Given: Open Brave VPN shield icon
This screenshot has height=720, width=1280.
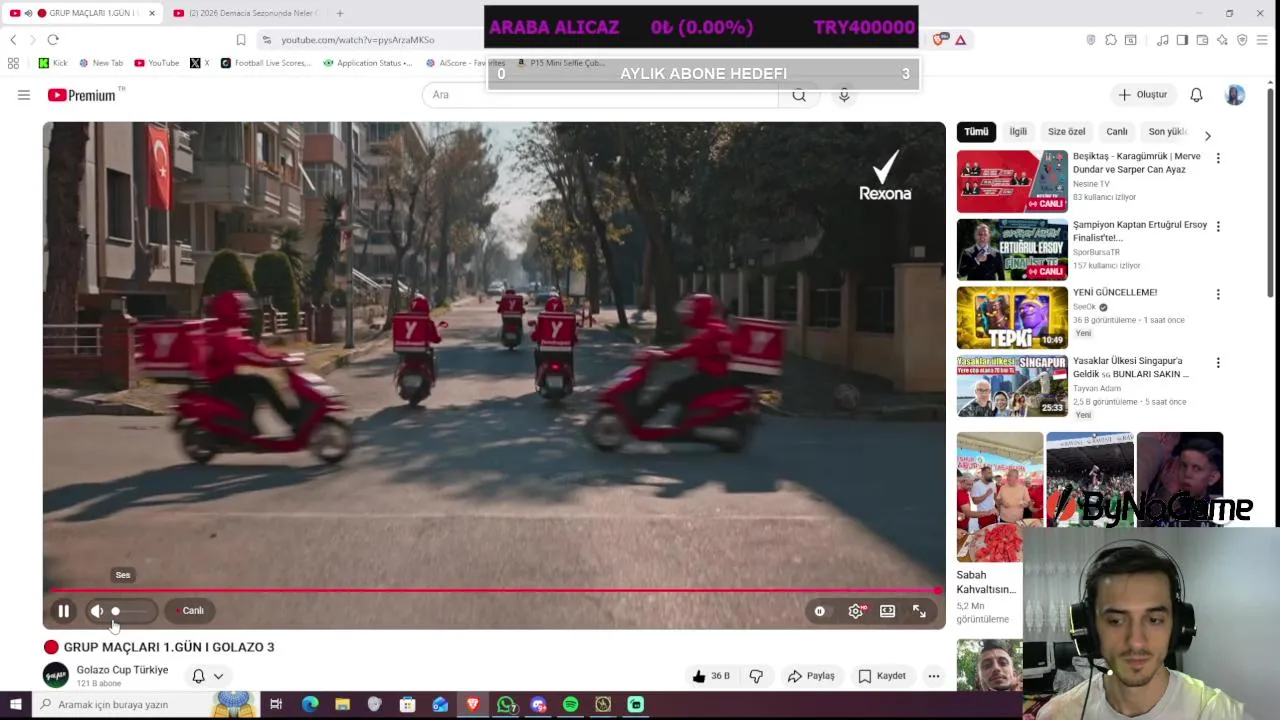Looking at the screenshot, I should click(1242, 40).
